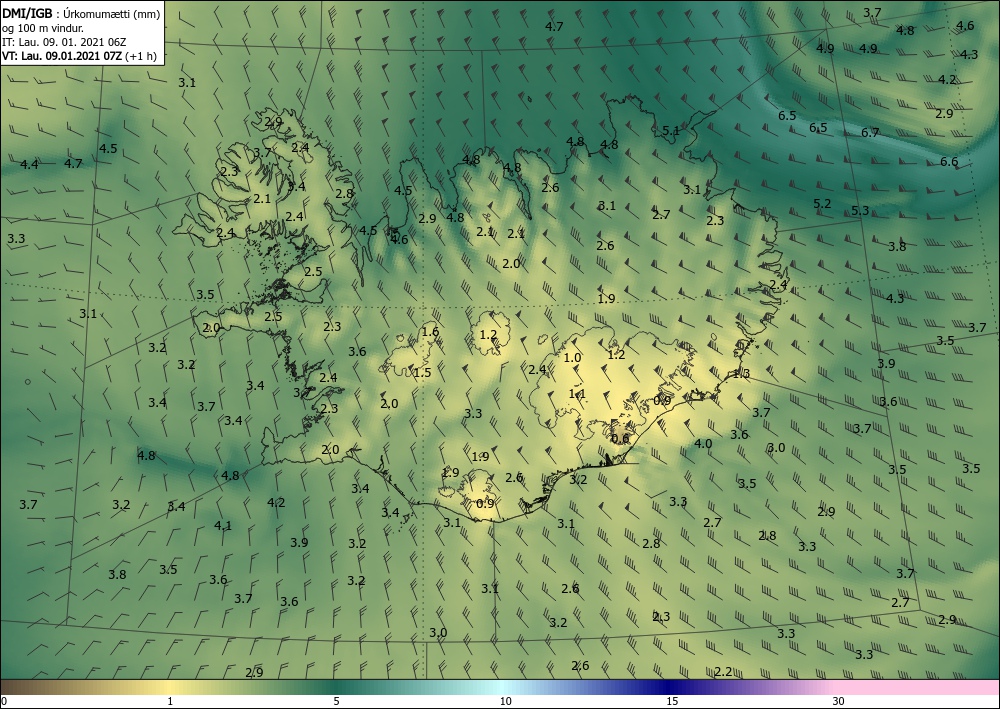This screenshot has width=1000, height=709.
Task: Click the color scale tick label 0
Action: pos(4,701)
